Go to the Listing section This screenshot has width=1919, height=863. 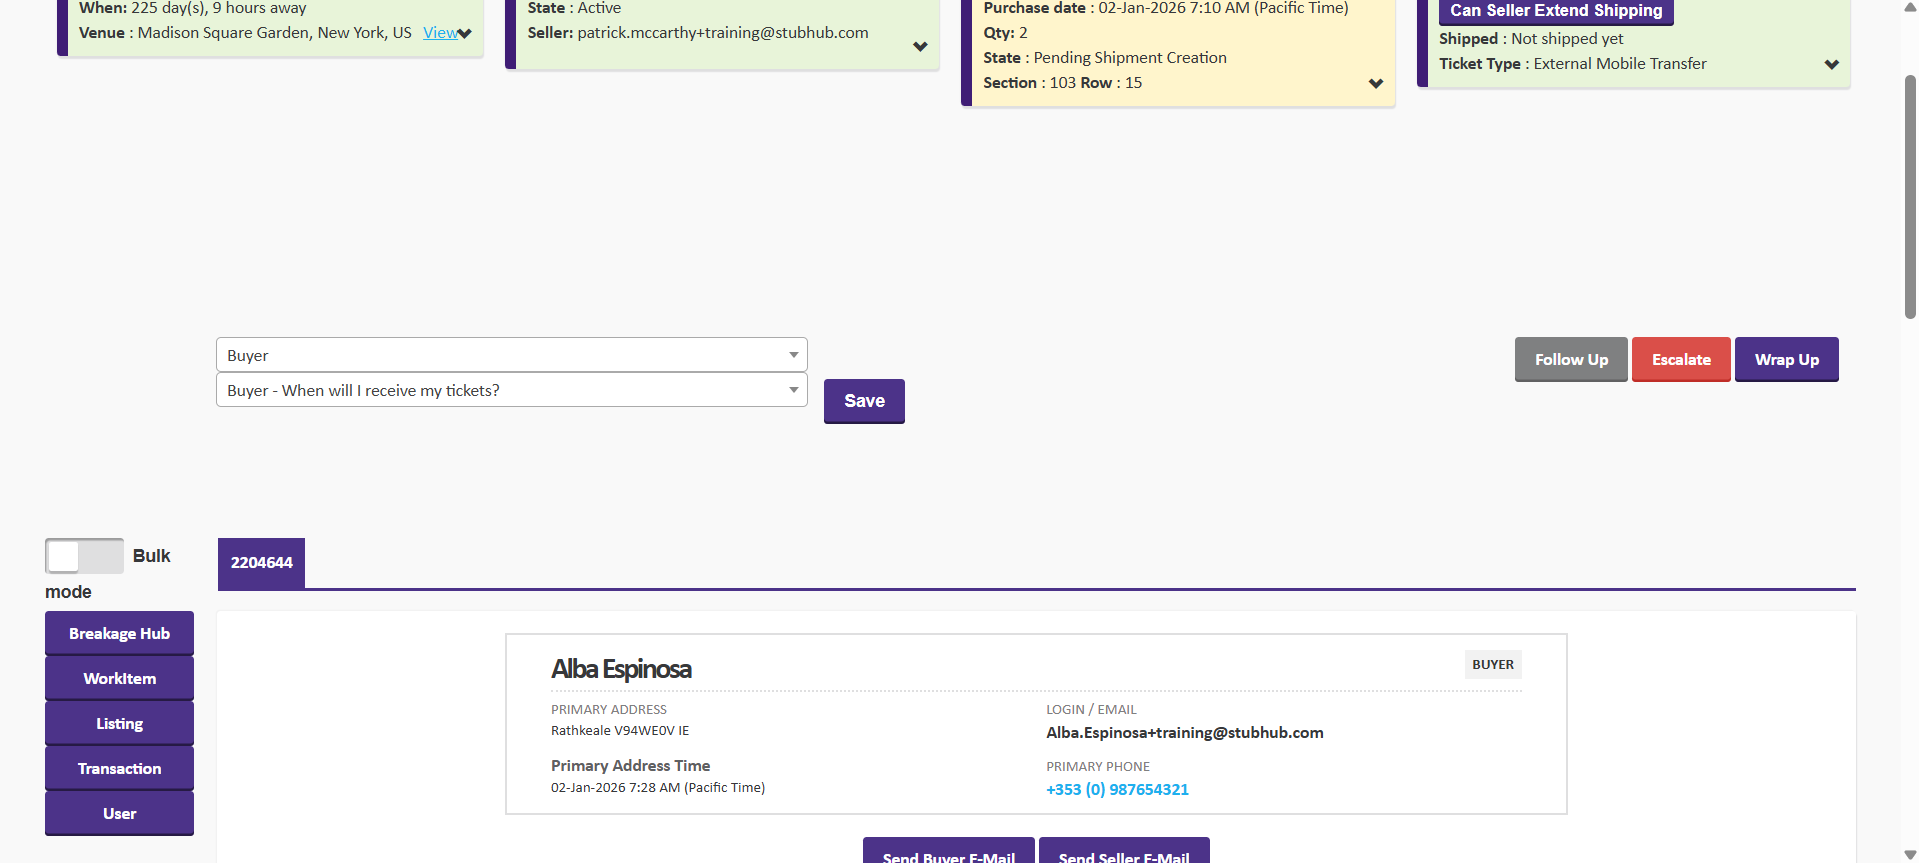[119, 724]
